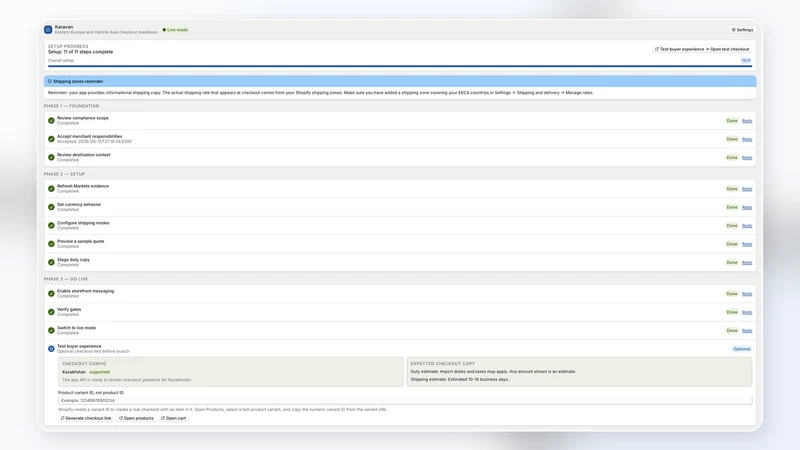Redo the Refresh Markets evidence step
Screen dimensions: 800x450
tap(747, 189)
